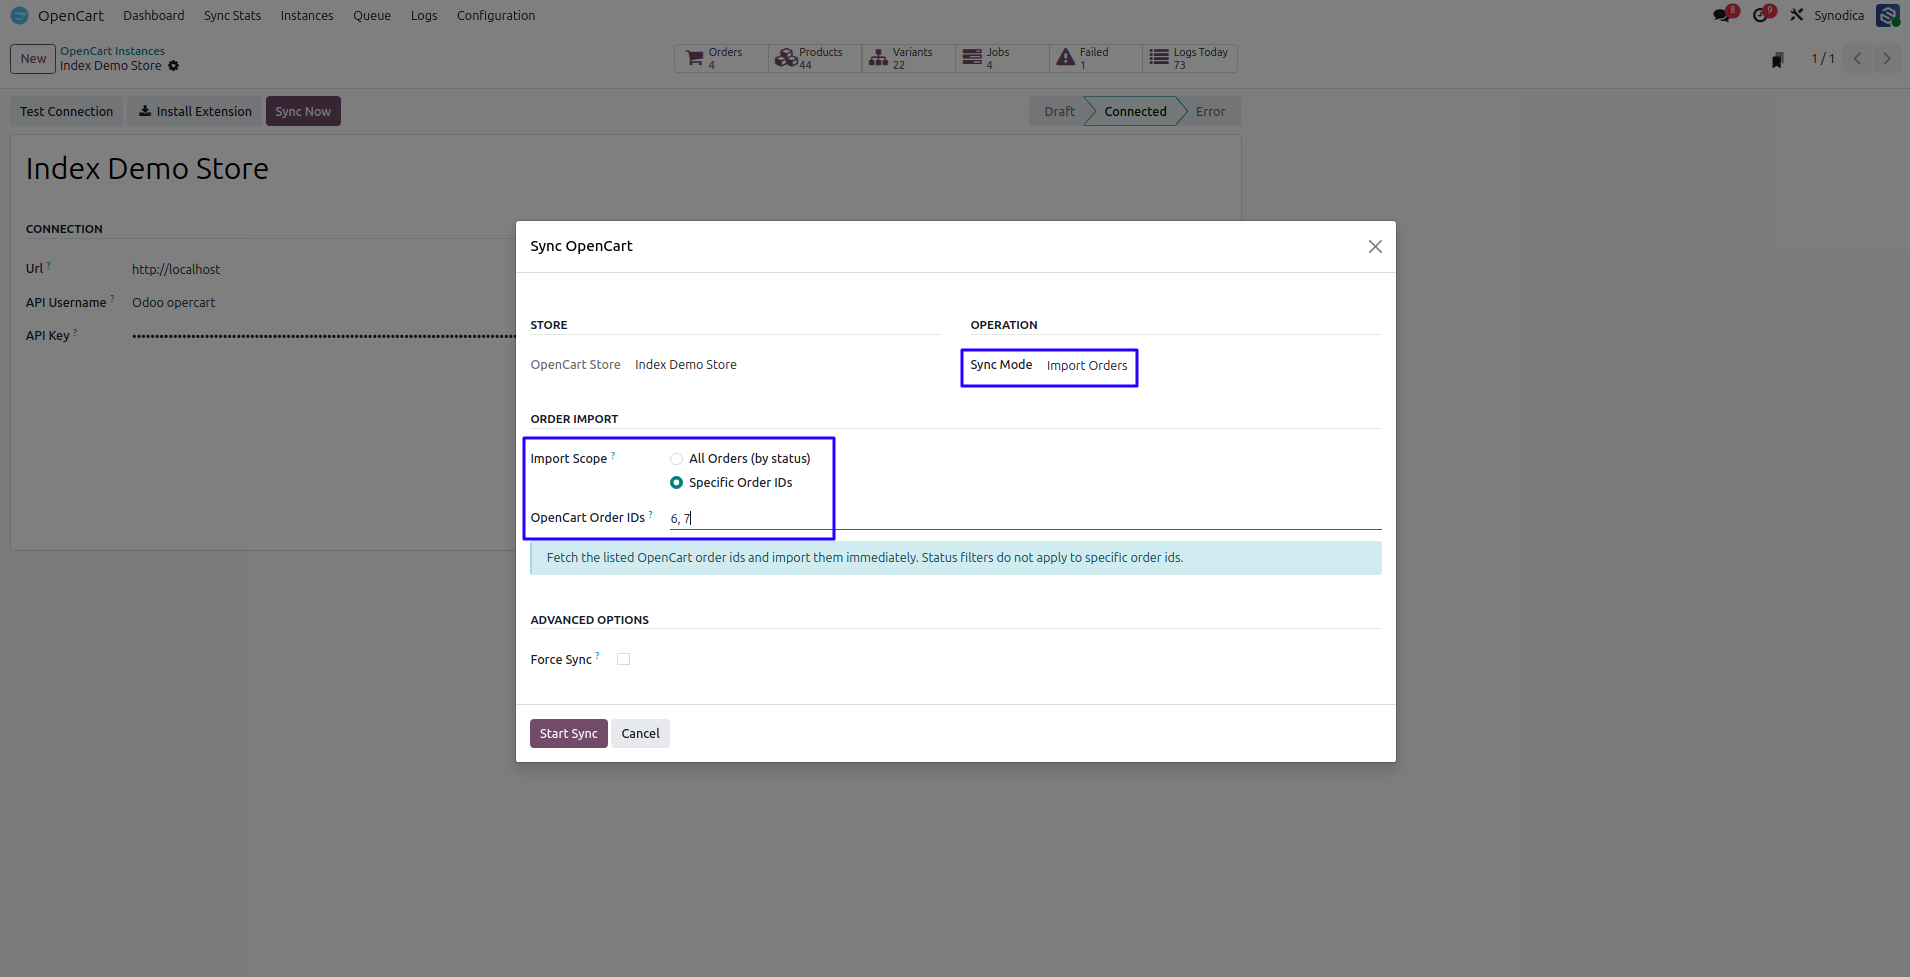The image size is (1910, 977).
Task: Click the http://localhost Url value
Action: 176,270
